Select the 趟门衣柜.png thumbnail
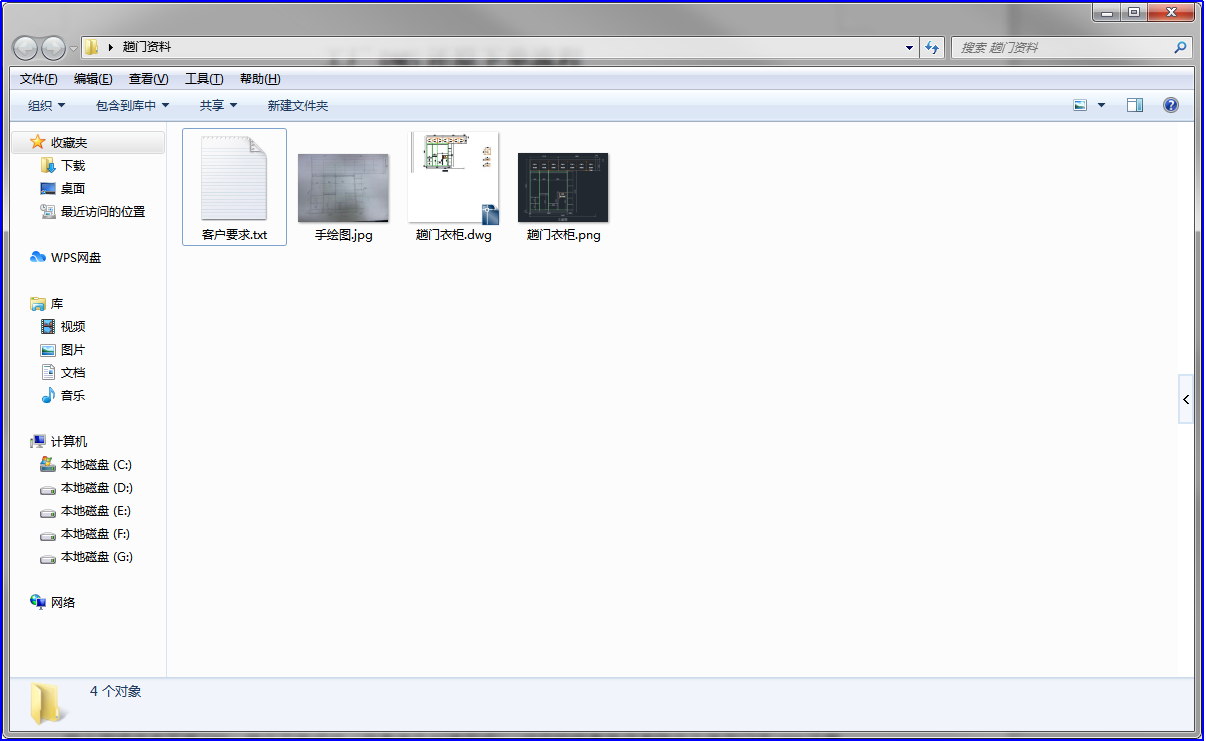The height and width of the screenshot is (741, 1206). pyautogui.click(x=563, y=188)
